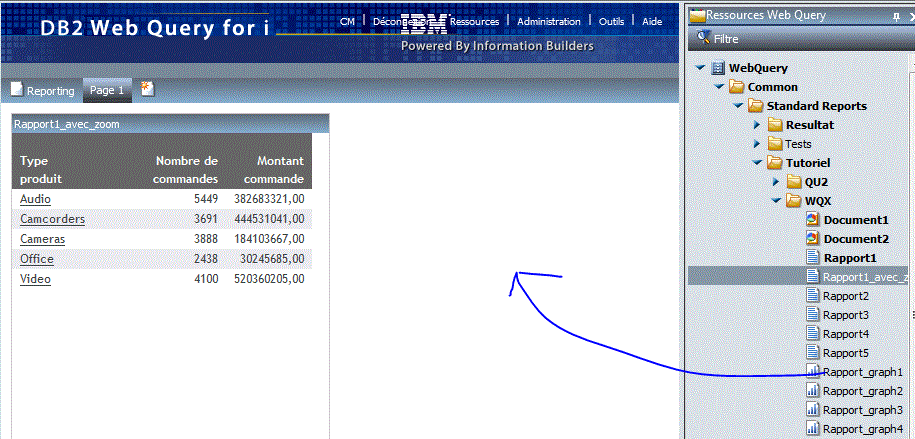This screenshot has height=439, width=915.
Task: Click the WebQuery root node icon
Action: pyautogui.click(x=718, y=68)
